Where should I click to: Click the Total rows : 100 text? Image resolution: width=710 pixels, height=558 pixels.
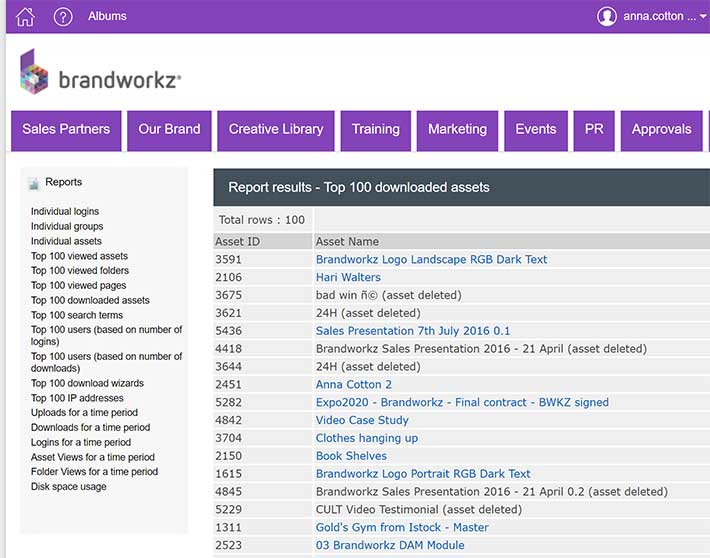[262, 220]
